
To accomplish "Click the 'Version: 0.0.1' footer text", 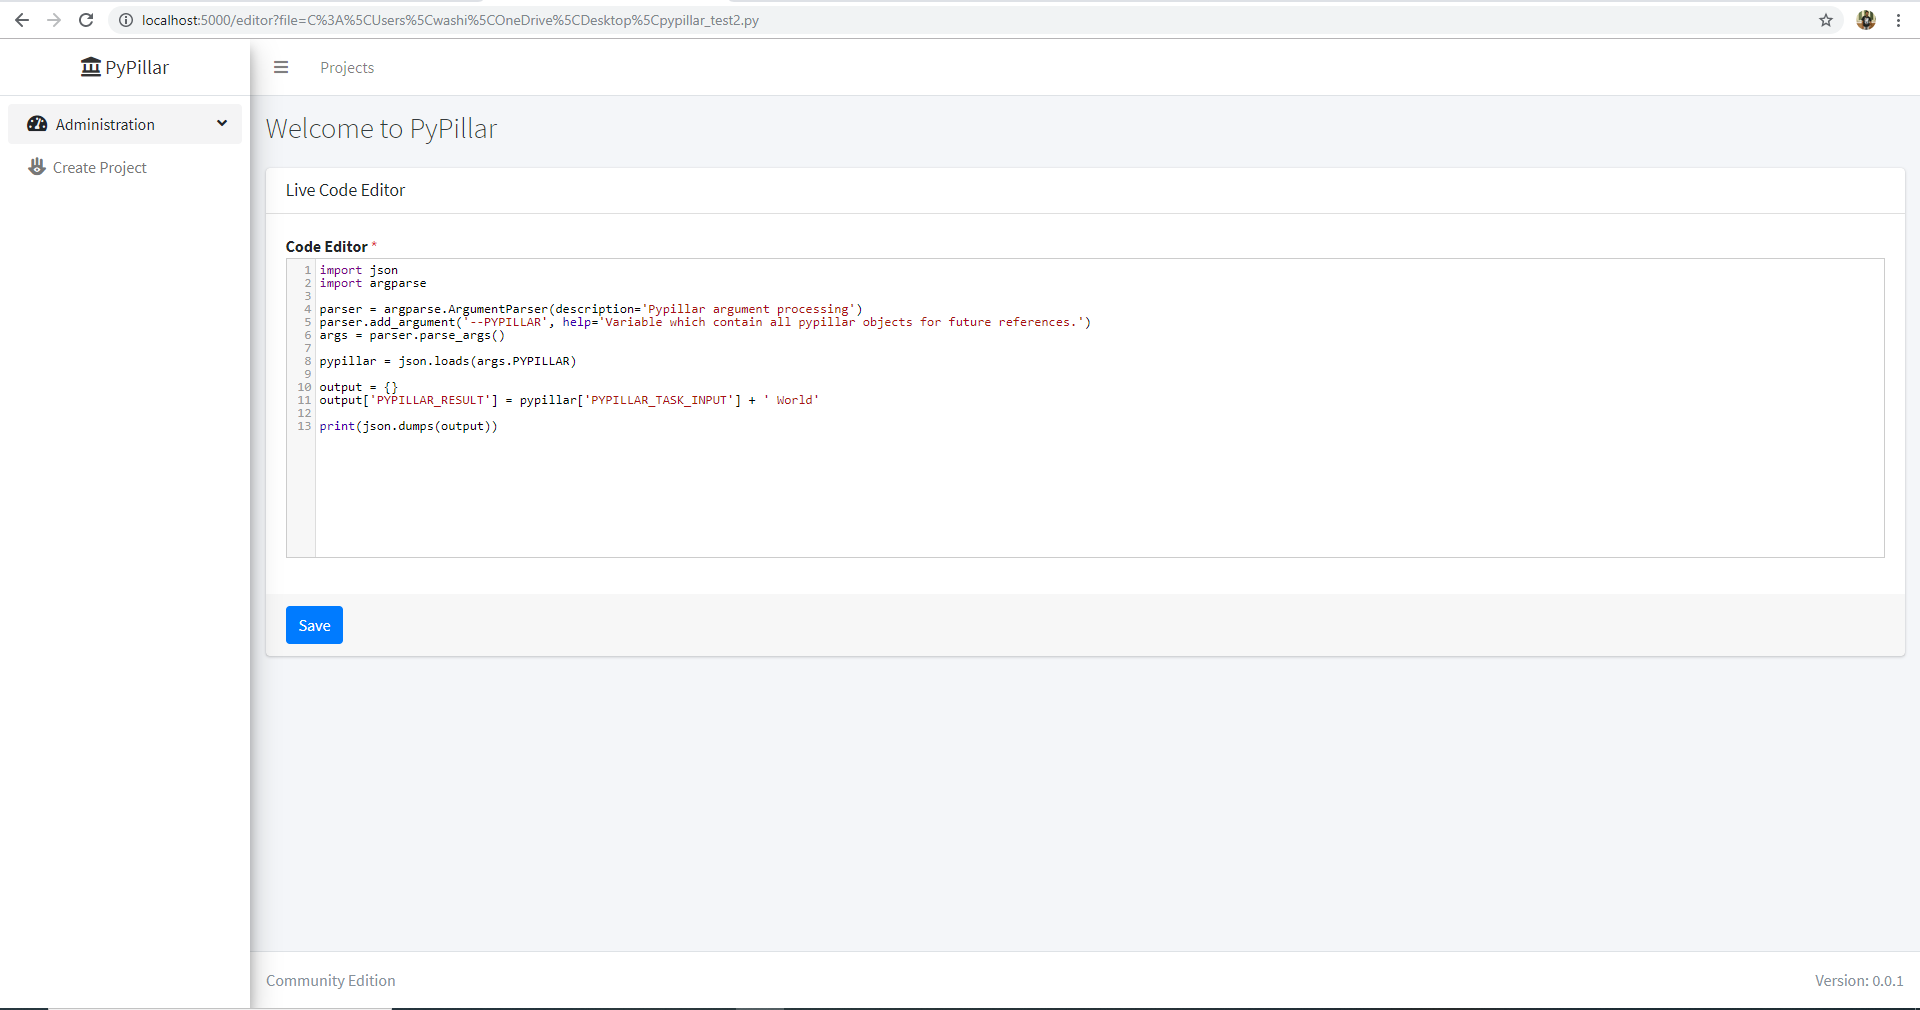I will (x=1859, y=981).
